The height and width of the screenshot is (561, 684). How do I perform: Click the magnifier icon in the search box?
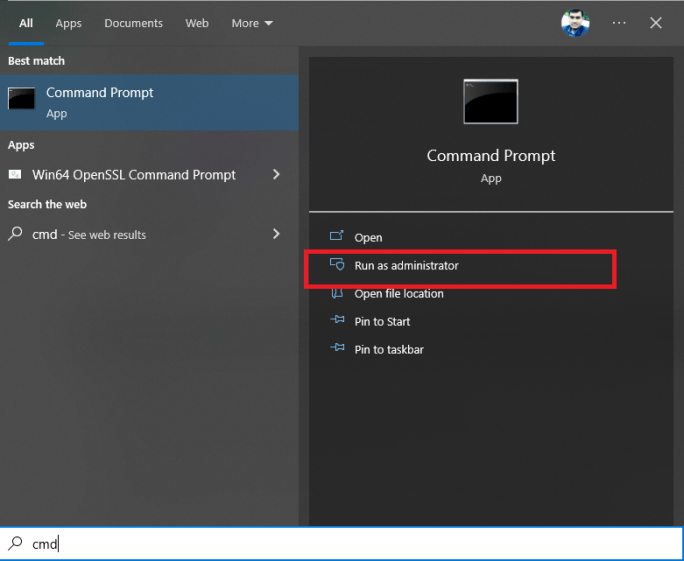(16, 544)
